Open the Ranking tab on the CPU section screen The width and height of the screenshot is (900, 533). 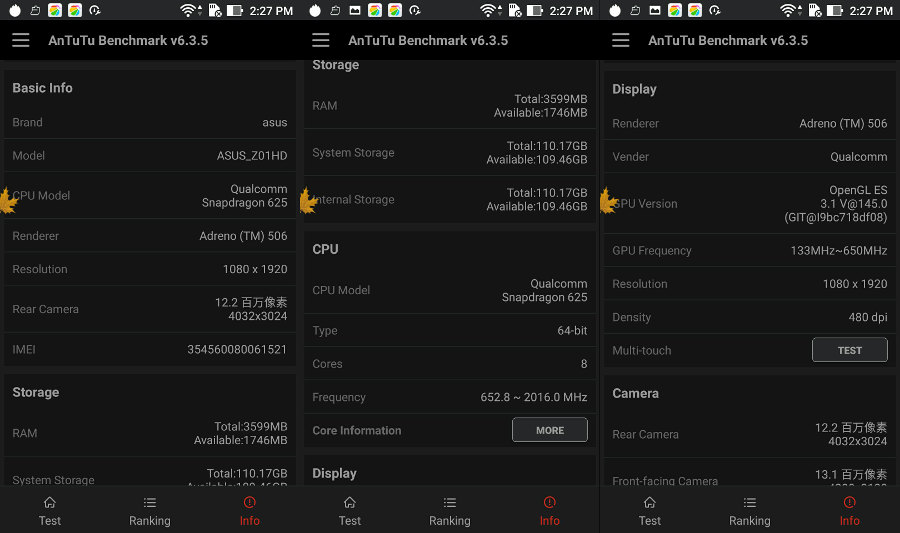tap(450, 511)
